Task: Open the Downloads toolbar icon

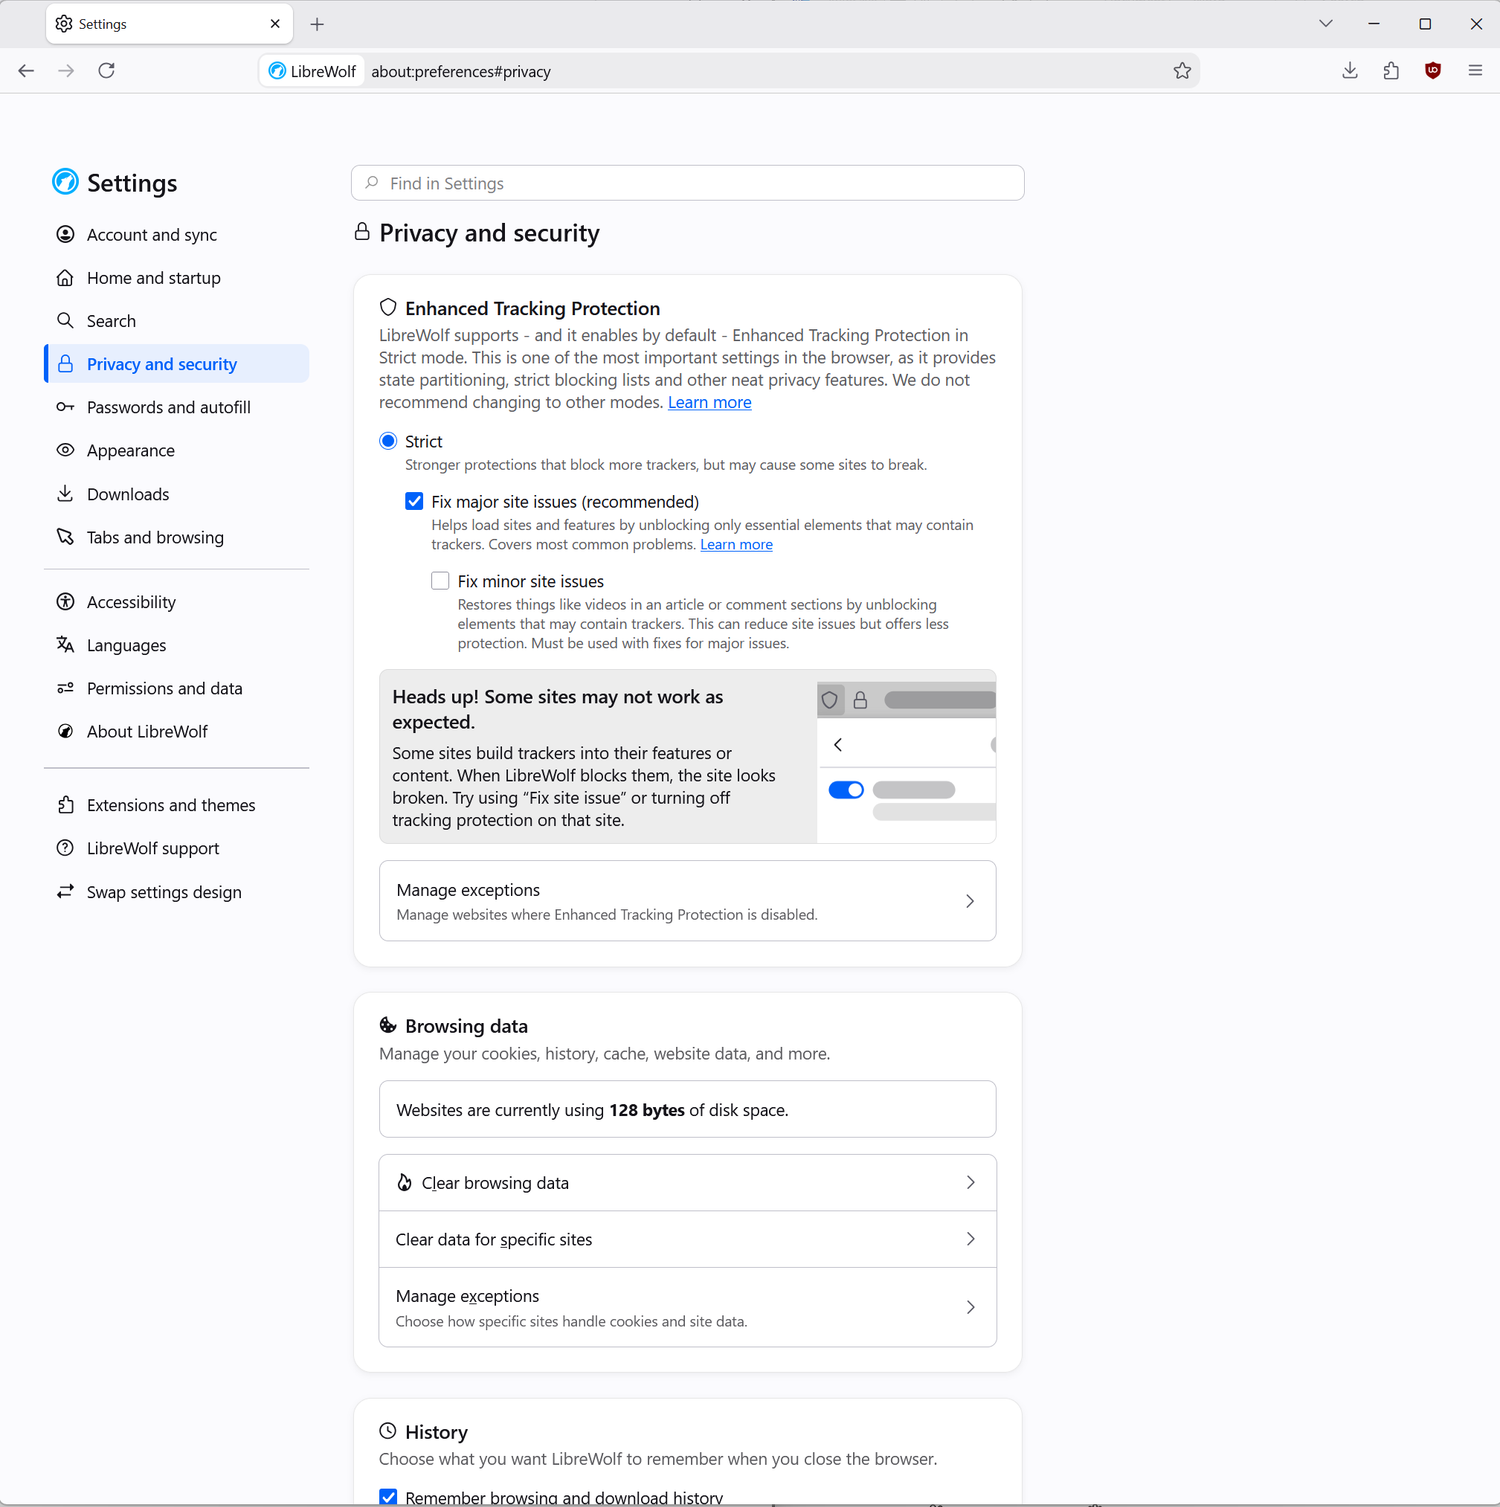Action: (1350, 71)
